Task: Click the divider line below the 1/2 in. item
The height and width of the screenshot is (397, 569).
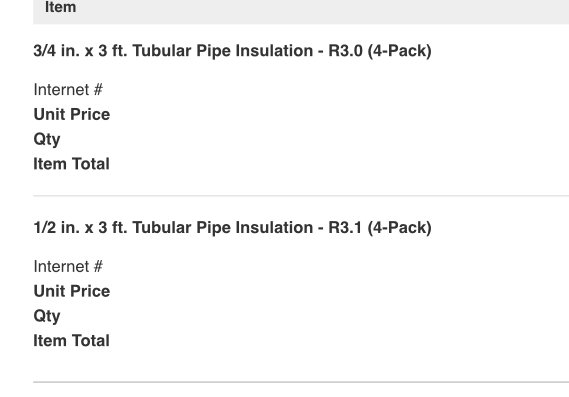Action: click(301, 382)
